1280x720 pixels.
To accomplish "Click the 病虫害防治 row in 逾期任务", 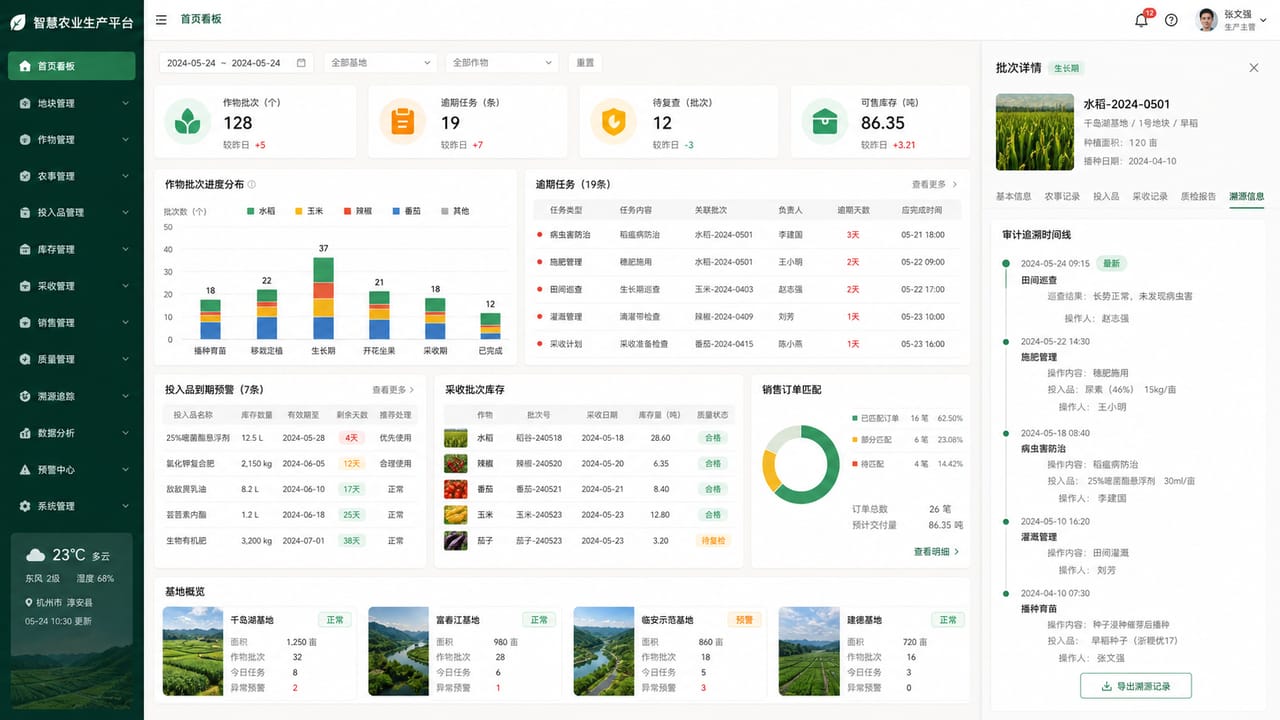I will pos(748,235).
